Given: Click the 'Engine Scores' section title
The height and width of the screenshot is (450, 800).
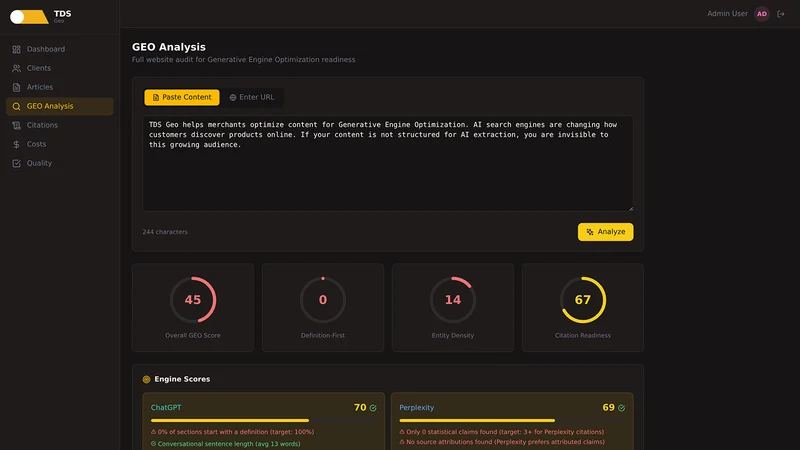Looking at the screenshot, I should click(x=182, y=379).
